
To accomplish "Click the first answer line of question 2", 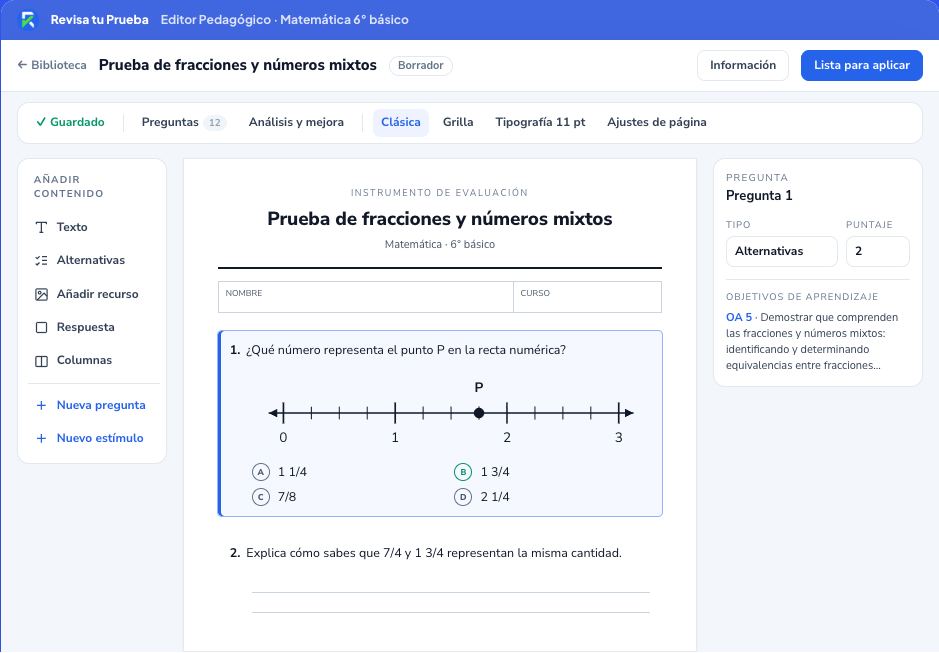I will [451, 592].
